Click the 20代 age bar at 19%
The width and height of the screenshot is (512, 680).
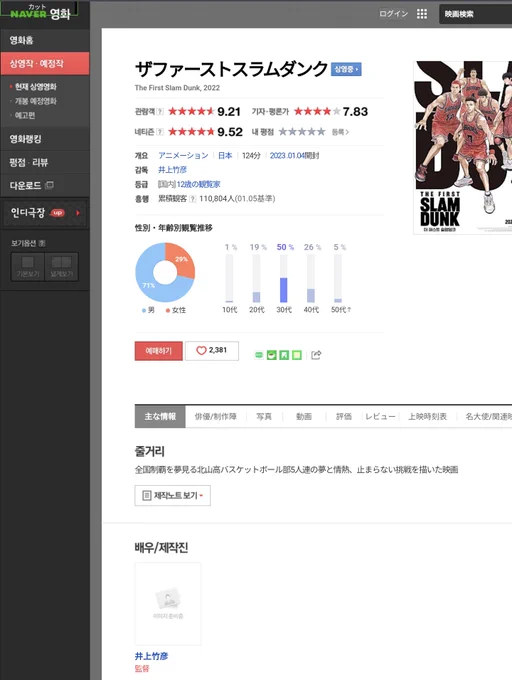tap(257, 278)
